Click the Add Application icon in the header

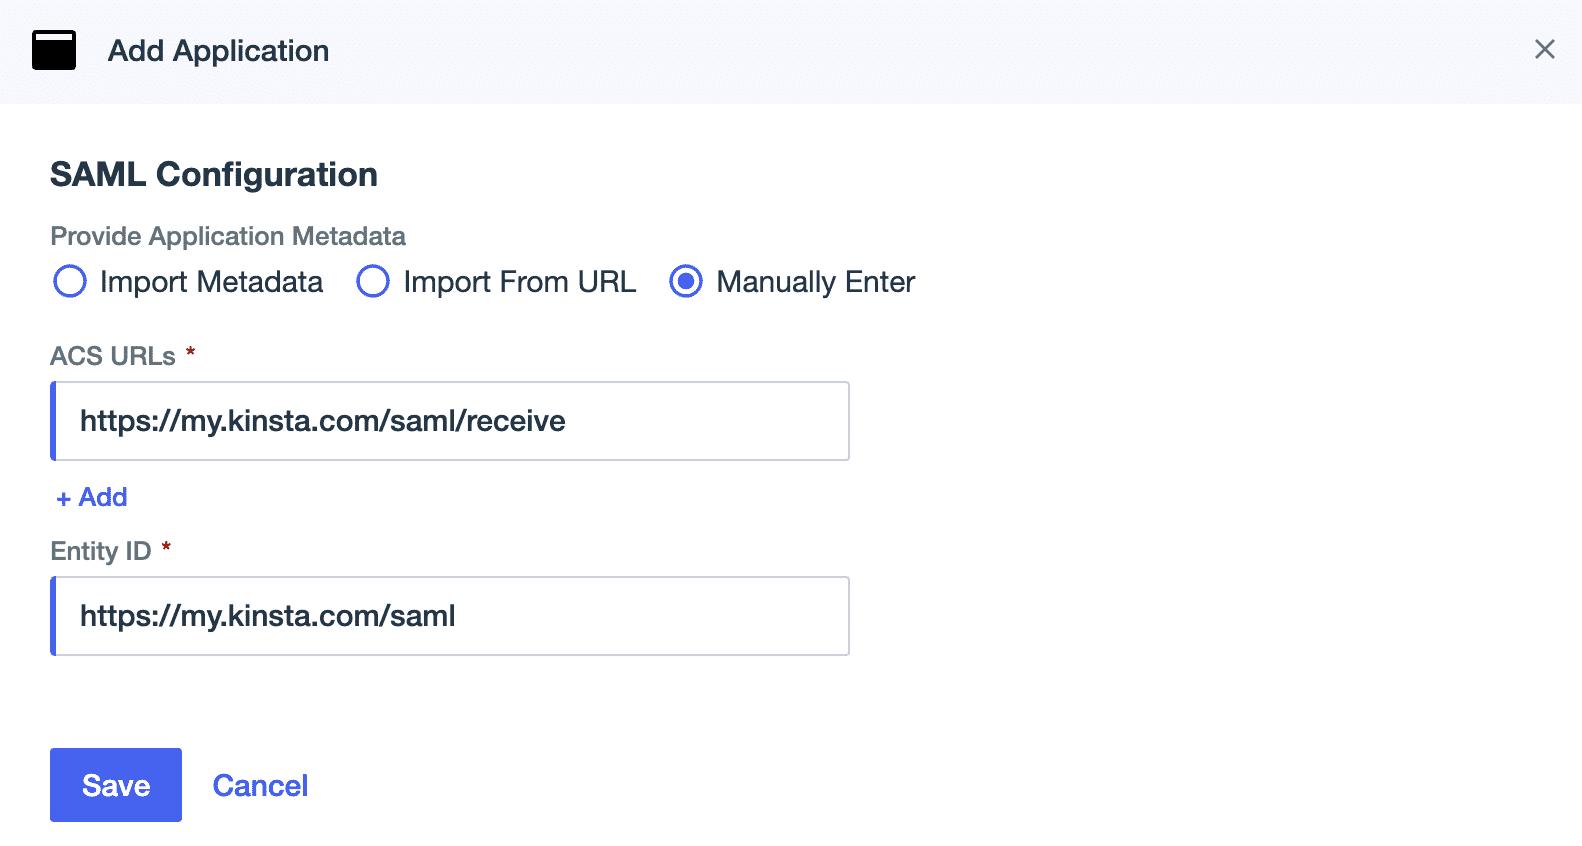54,48
